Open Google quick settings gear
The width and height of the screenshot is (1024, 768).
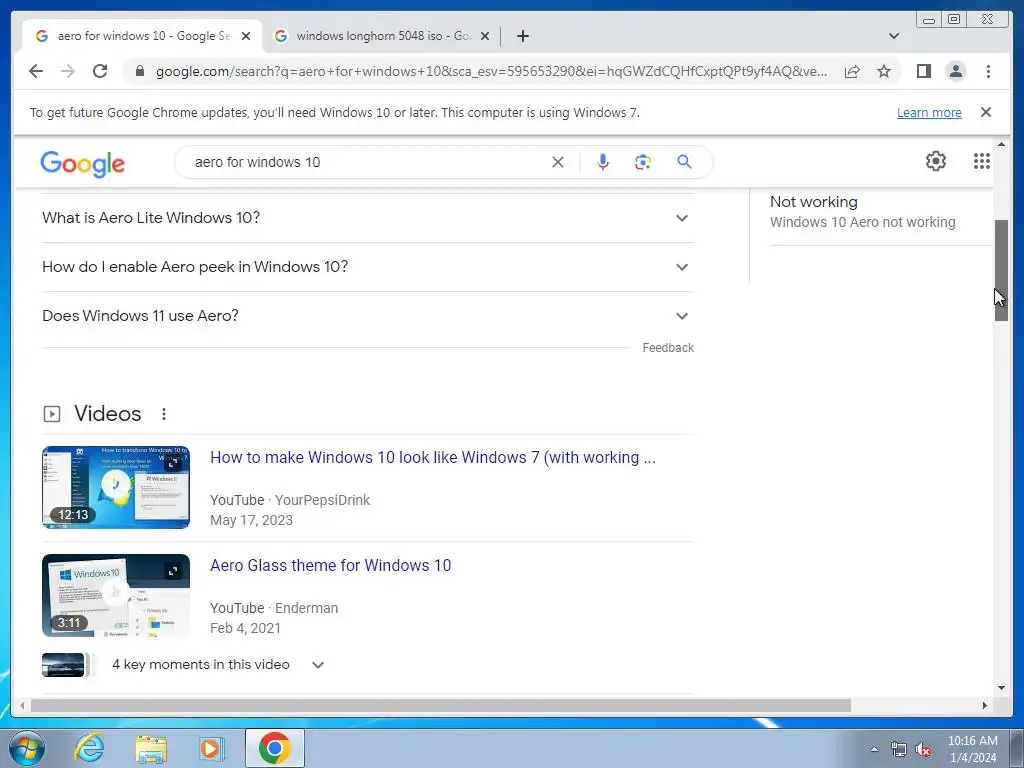coord(935,161)
